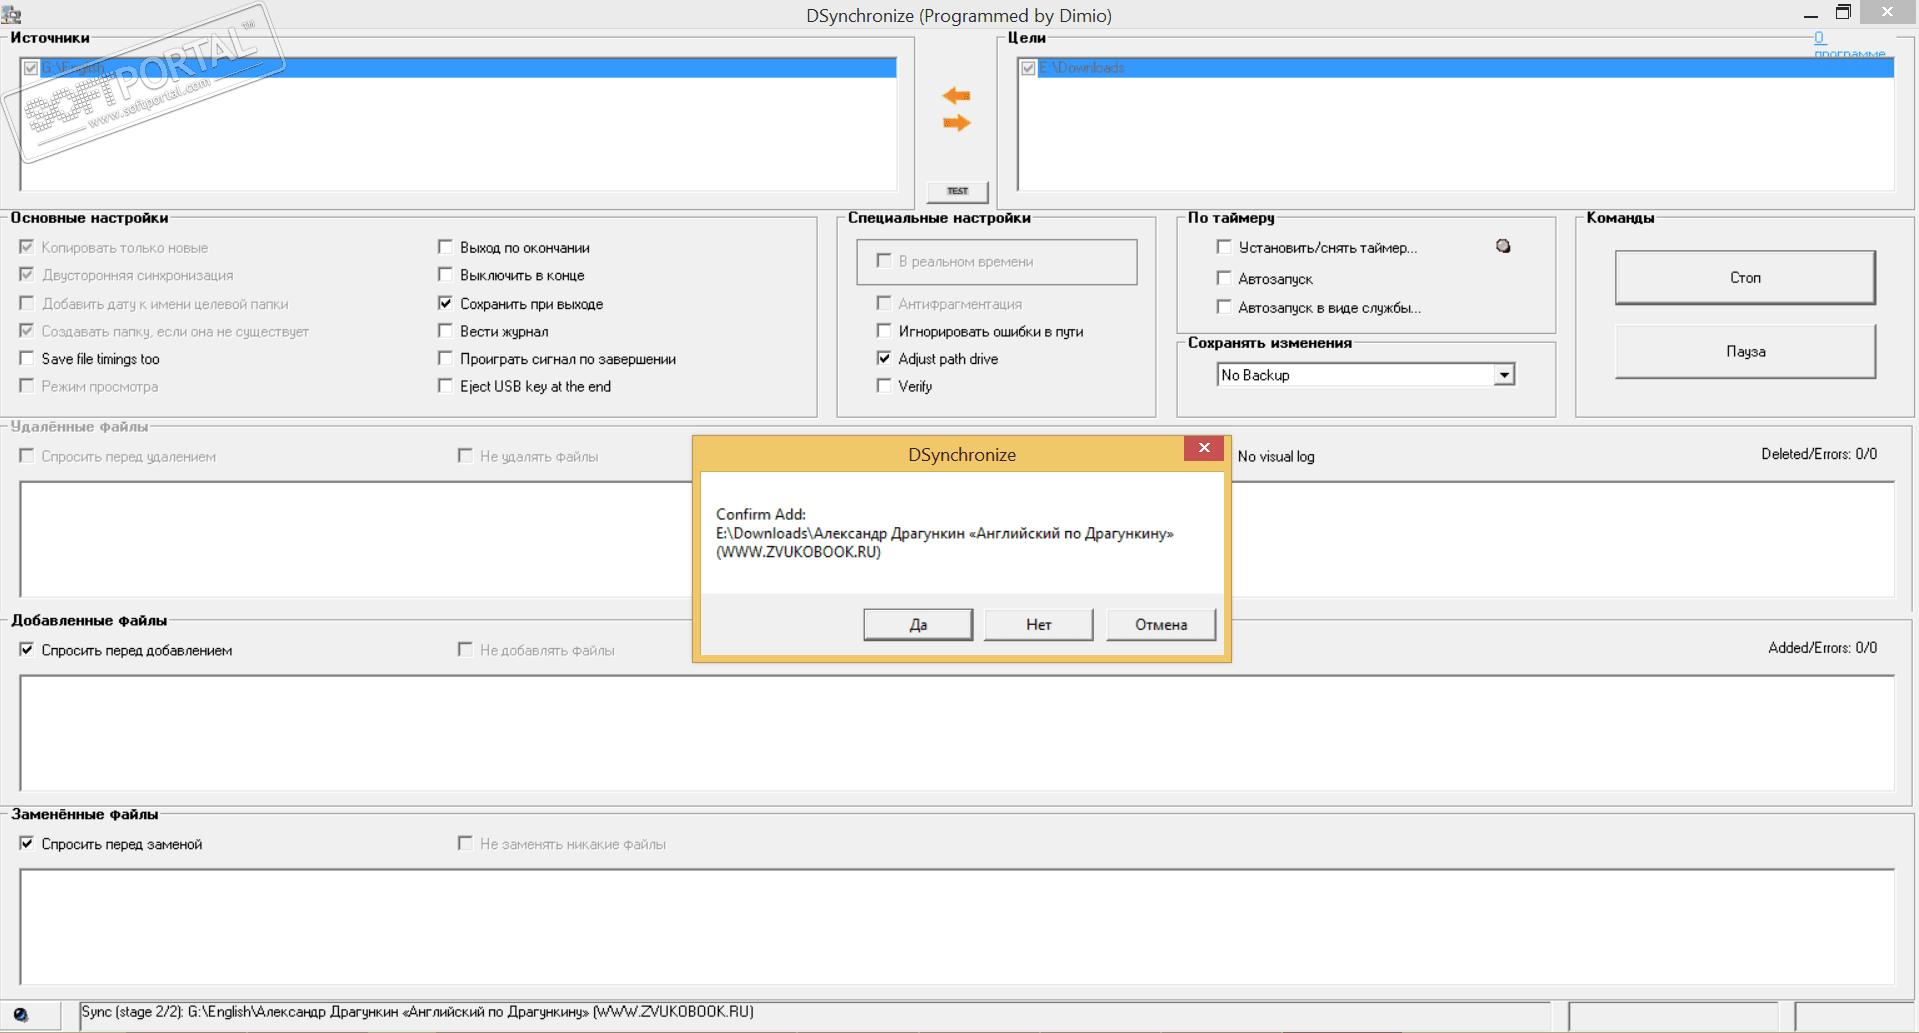Open the О программе link
This screenshot has height=1033, width=1919.
click(x=1848, y=45)
